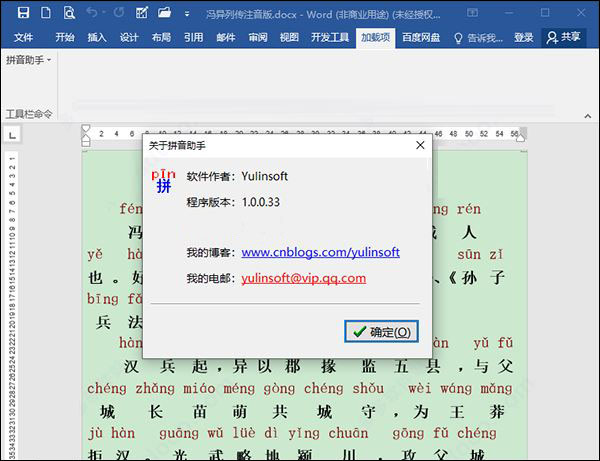Click the yulinsoft@vip.qq.com email link
600x461 pixels.
303,278
